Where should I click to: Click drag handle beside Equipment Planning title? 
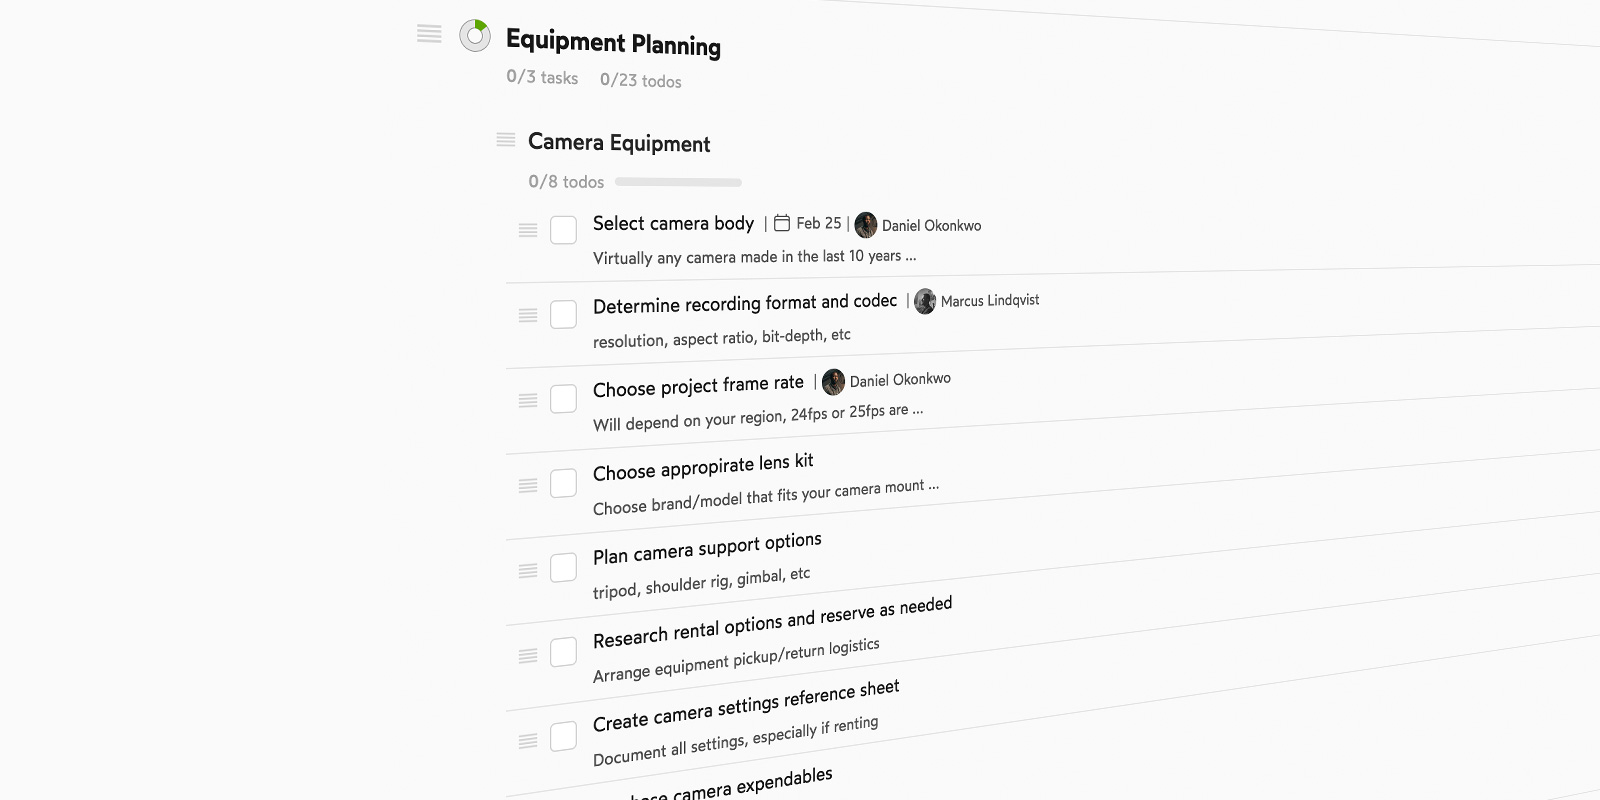coord(429,35)
